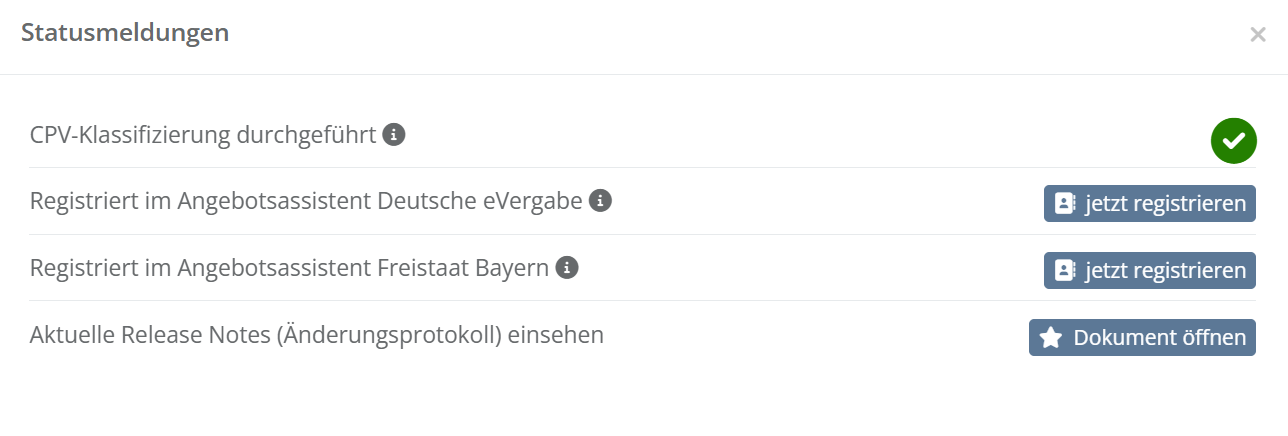The image size is (1288, 436).
Task: Click the Aktuelle Release Notes einsehen text
Action: click(317, 335)
